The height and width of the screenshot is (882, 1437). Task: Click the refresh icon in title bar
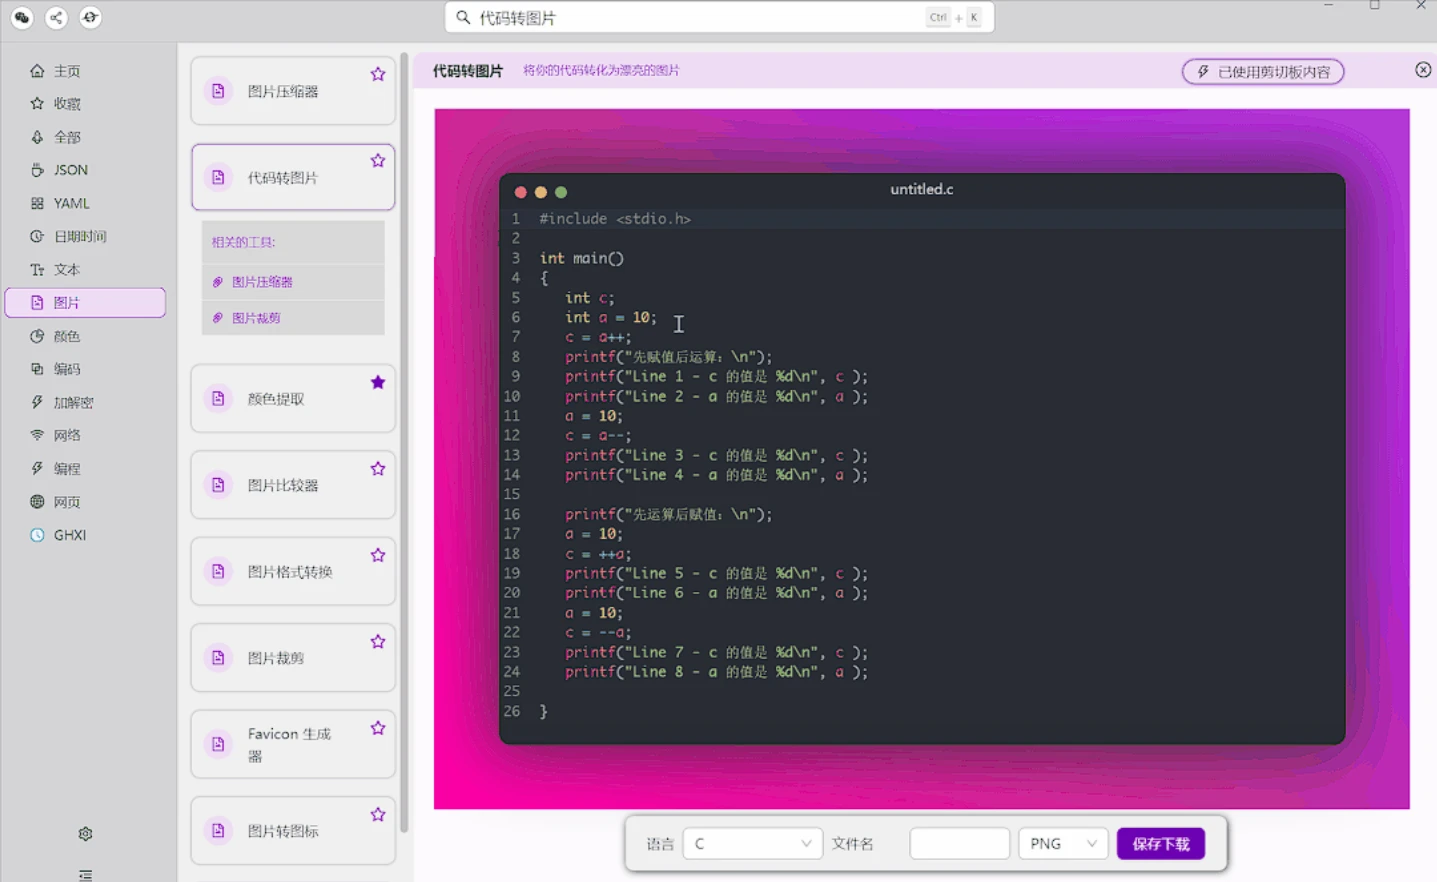[90, 17]
